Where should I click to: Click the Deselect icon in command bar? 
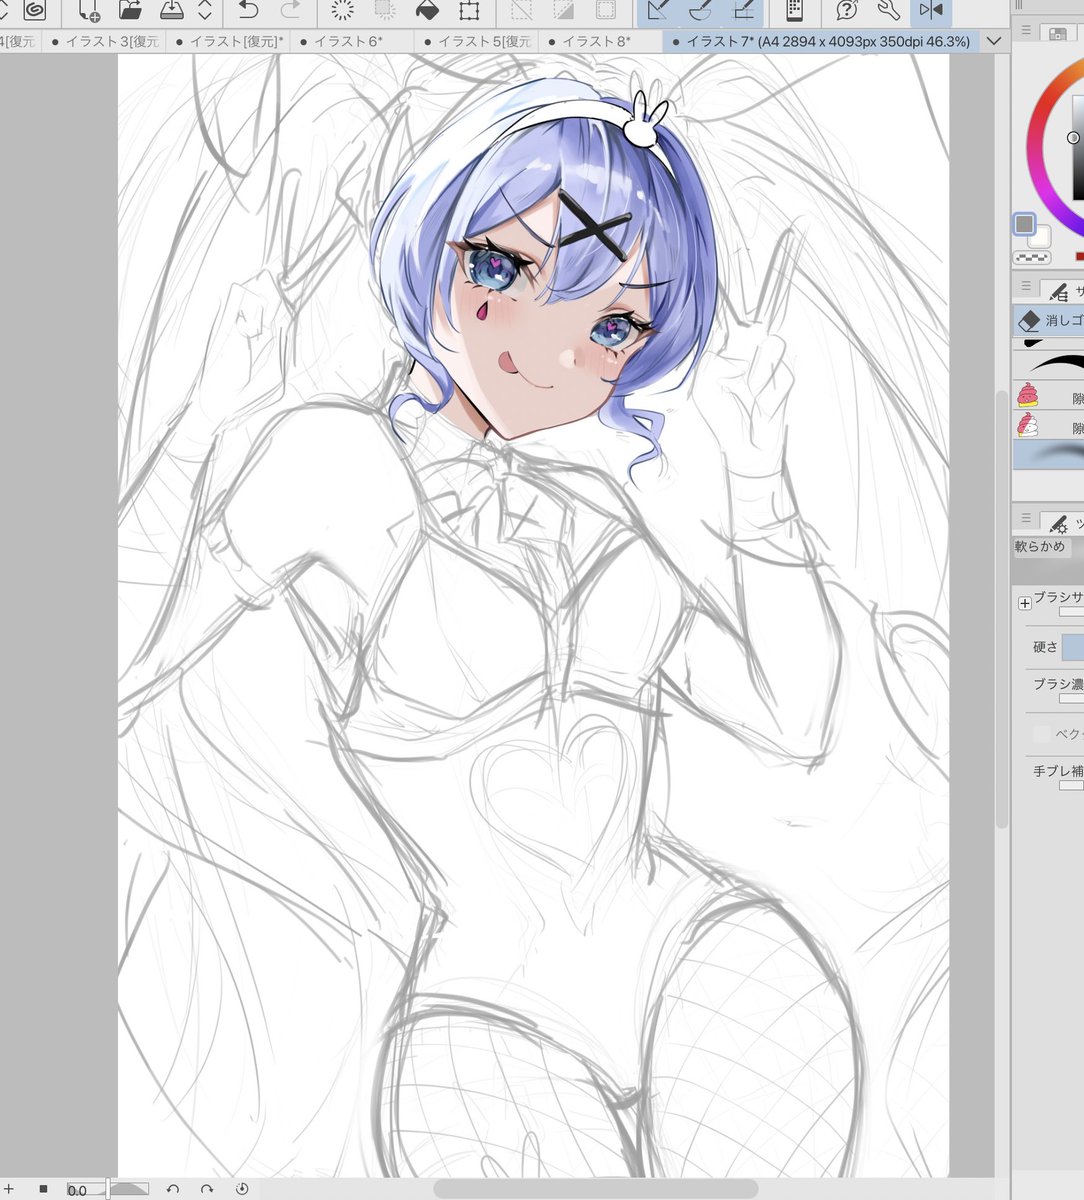coord(521,11)
